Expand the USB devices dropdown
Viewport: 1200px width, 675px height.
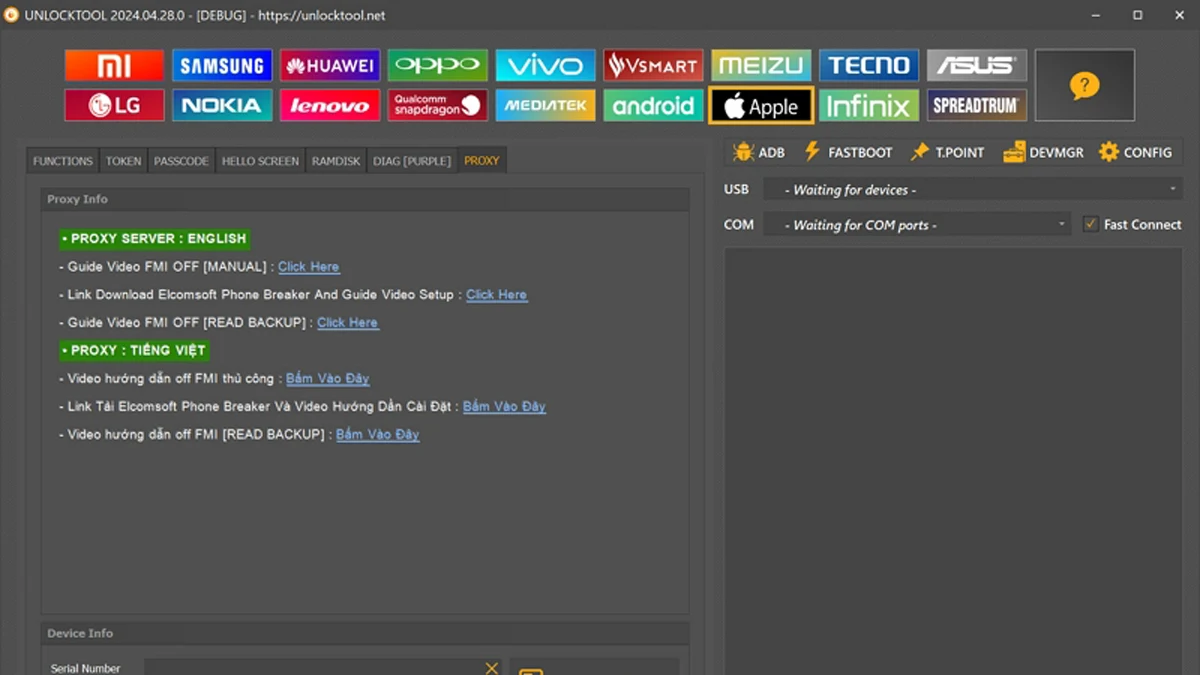[972, 189]
